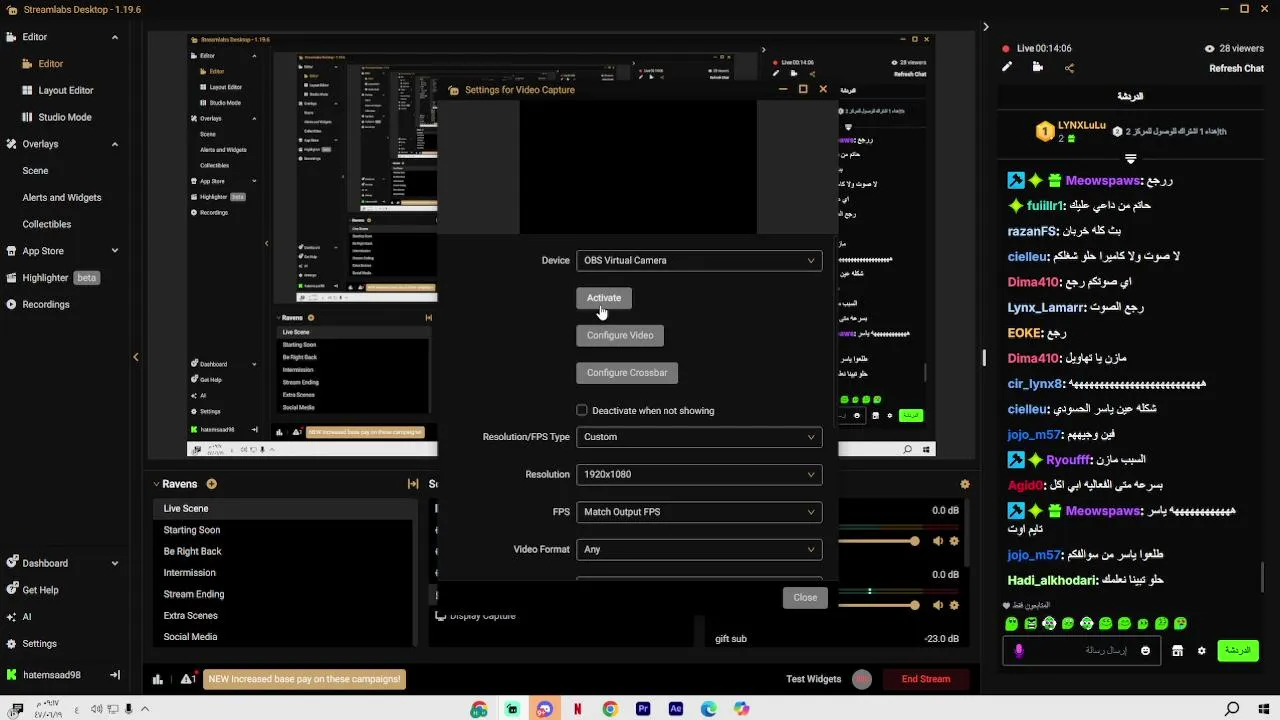Click the Activate button
1280x720 pixels.
point(604,298)
